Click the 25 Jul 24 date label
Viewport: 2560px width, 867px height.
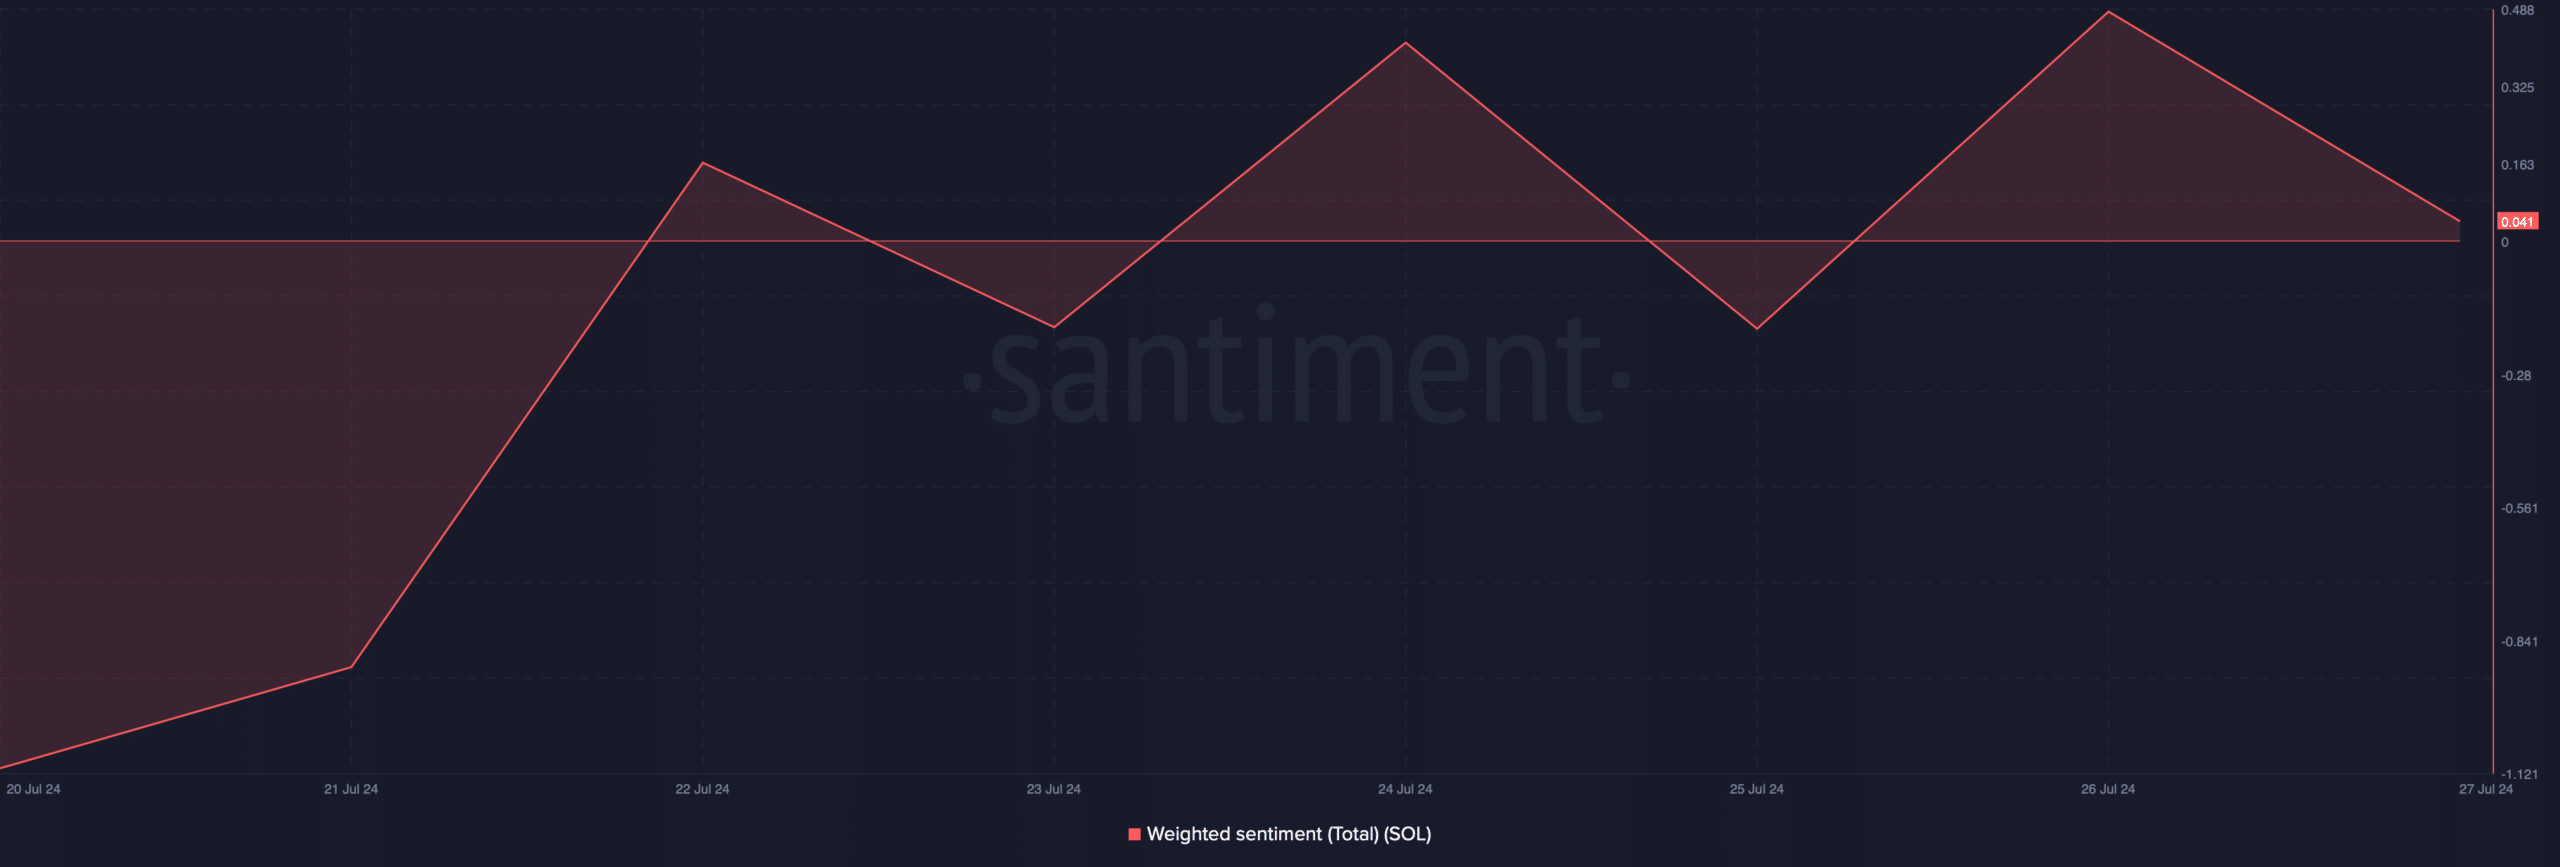(1756, 789)
